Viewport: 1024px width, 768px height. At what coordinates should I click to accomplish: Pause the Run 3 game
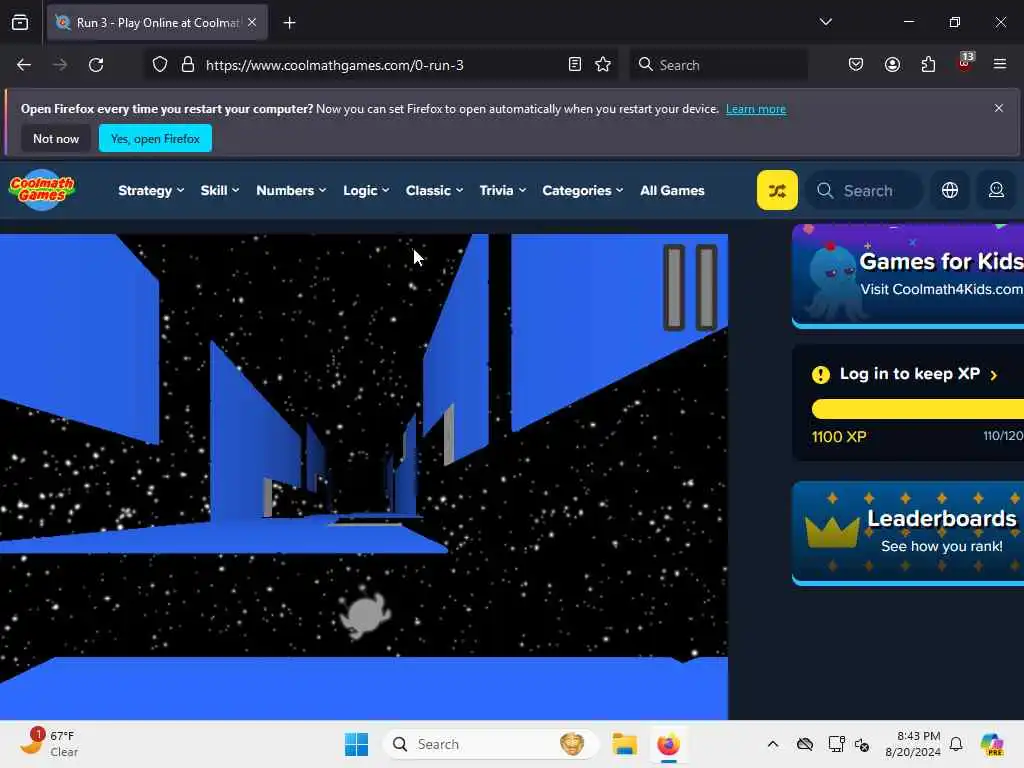(x=690, y=287)
